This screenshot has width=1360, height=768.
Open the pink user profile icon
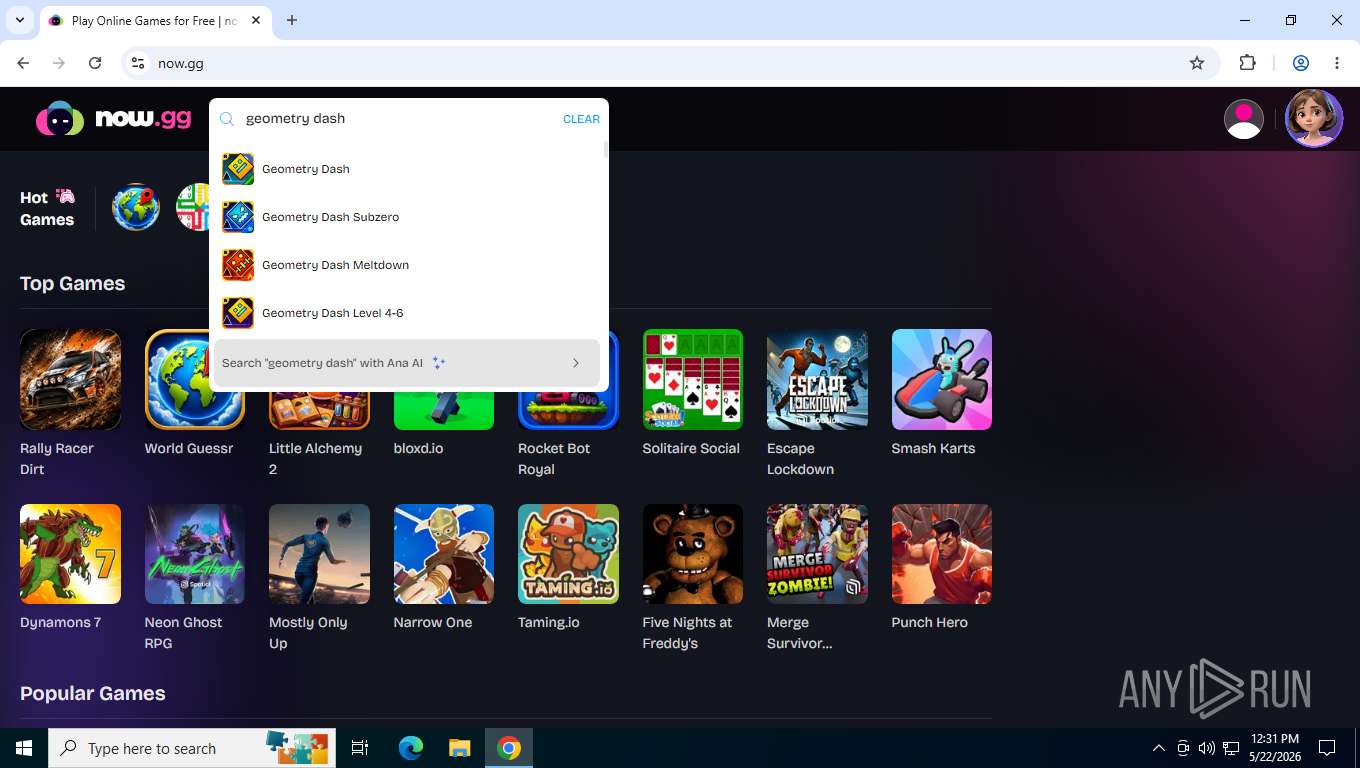tap(1244, 119)
